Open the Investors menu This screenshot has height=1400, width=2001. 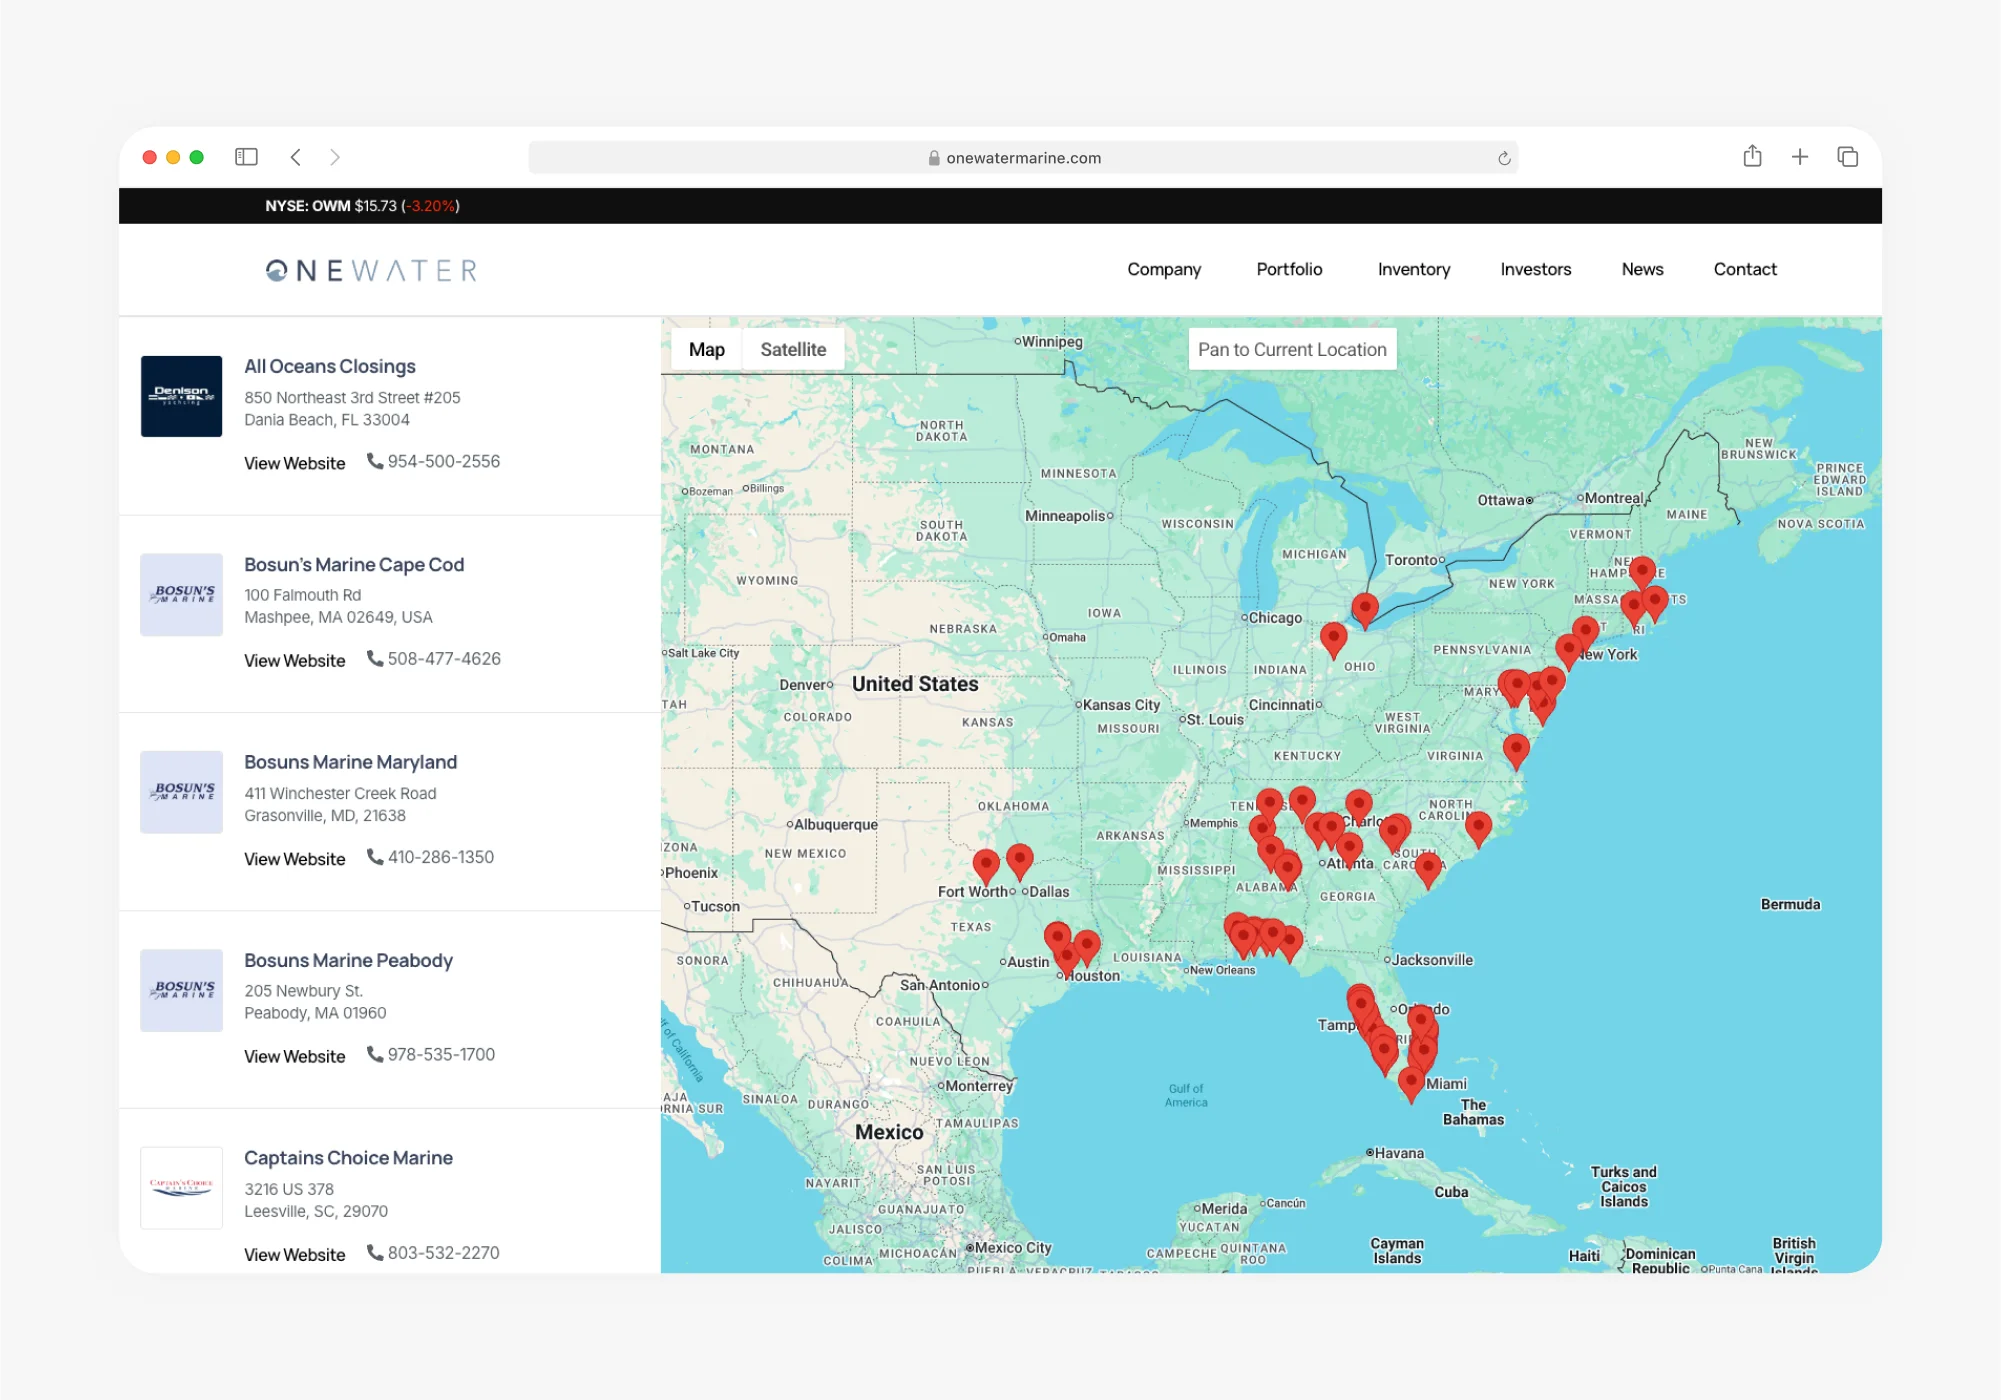coord(1535,269)
